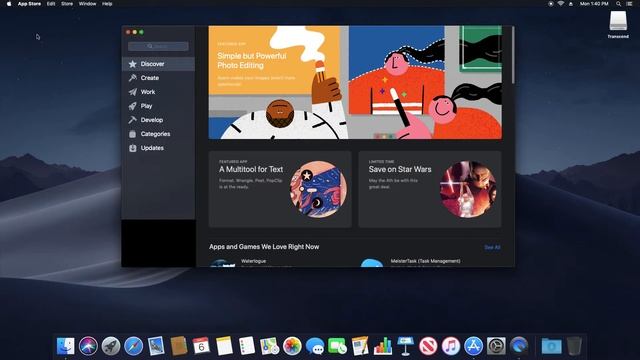Open Notes yellow notepad in dock

click(x=224, y=346)
